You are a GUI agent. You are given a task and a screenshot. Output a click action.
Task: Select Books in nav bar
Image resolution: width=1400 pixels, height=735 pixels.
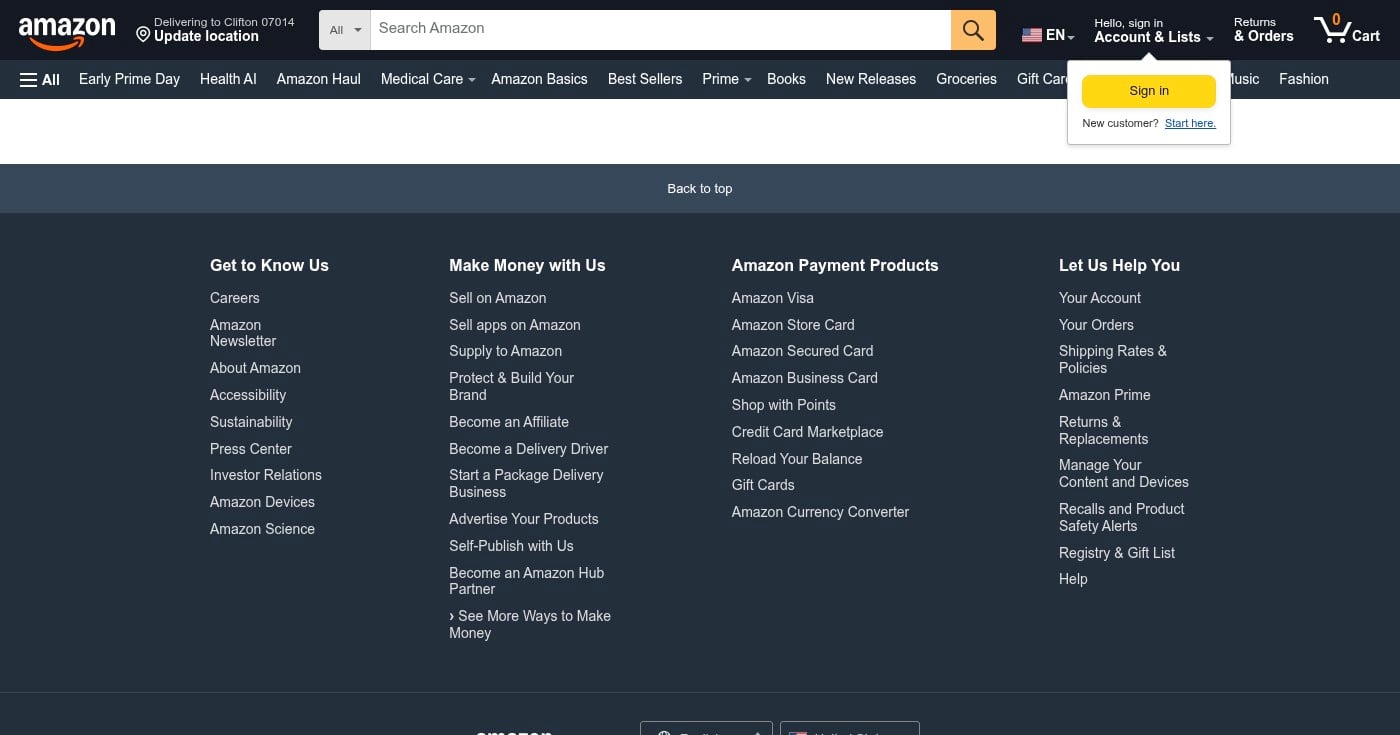(x=786, y=79)
